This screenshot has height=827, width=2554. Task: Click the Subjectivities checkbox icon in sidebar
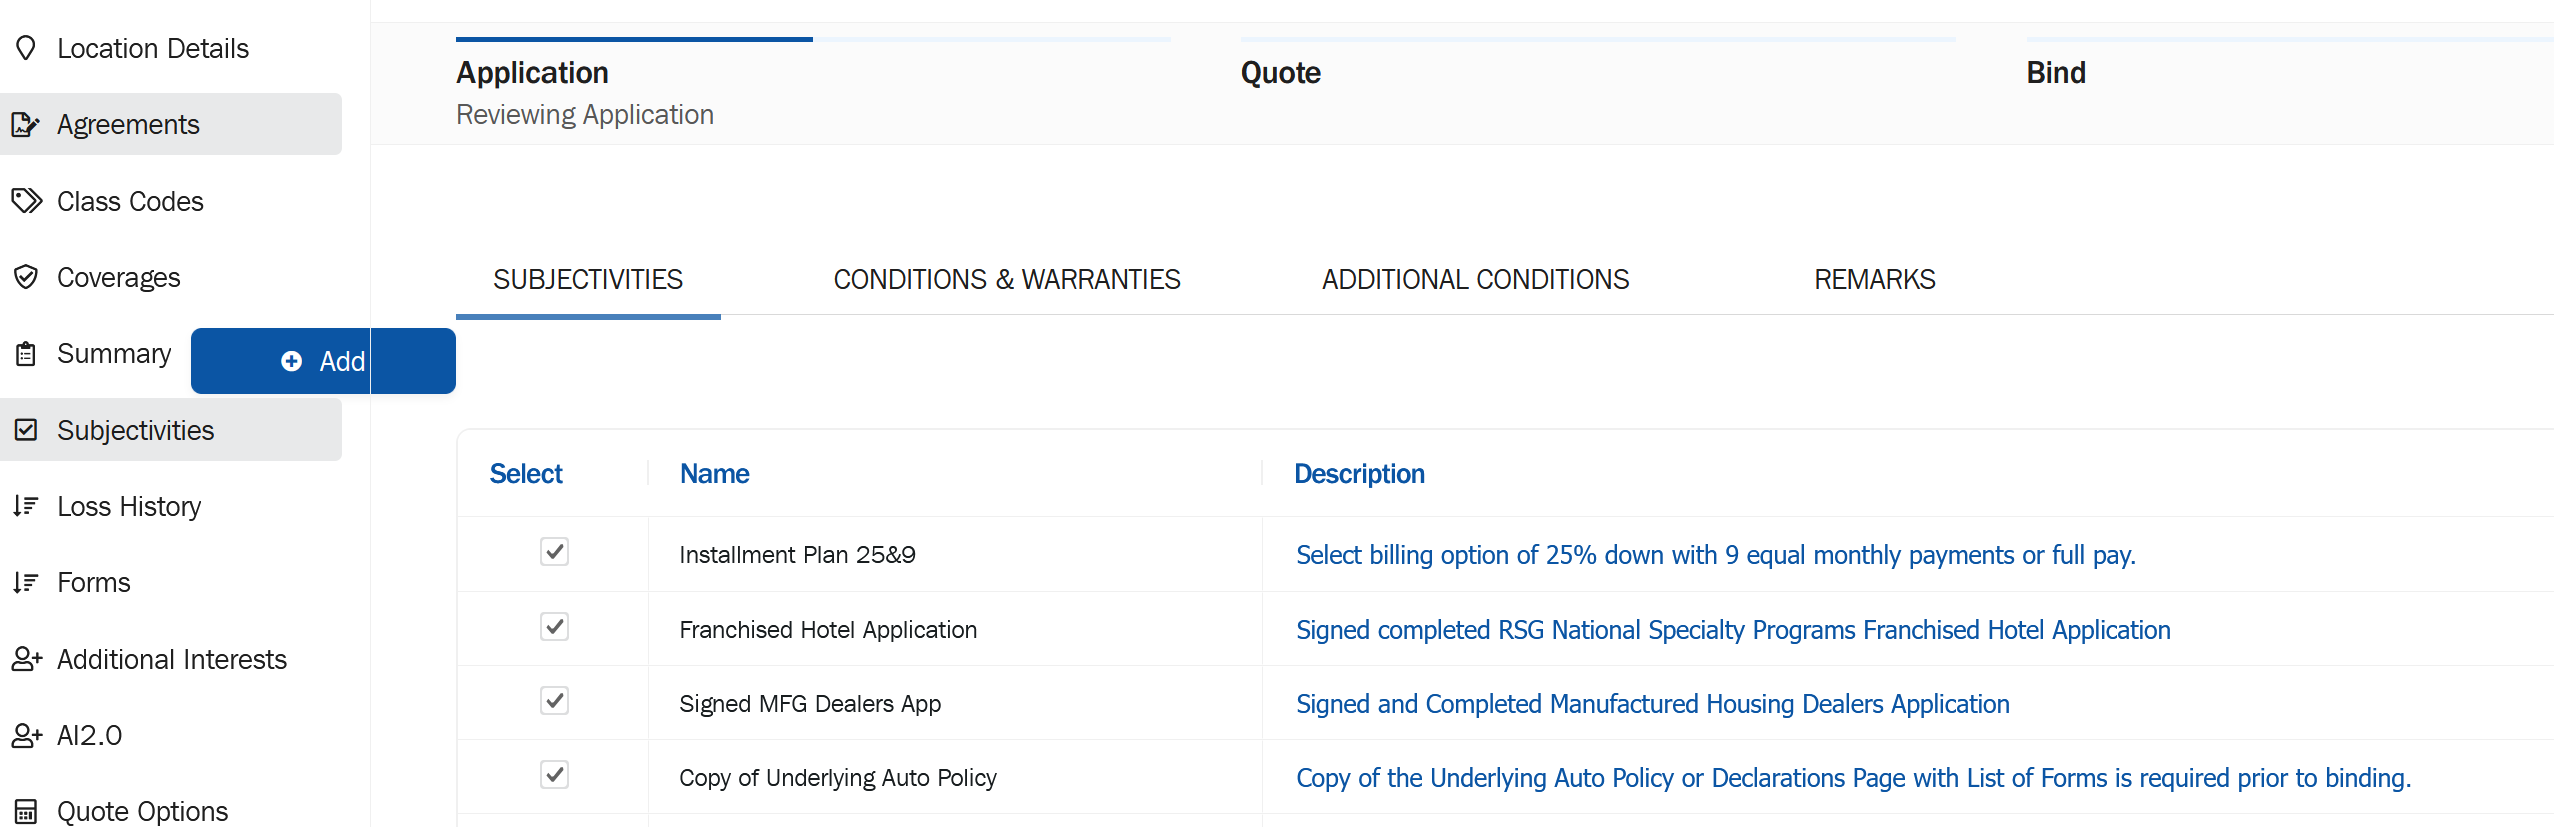(26, 430)
